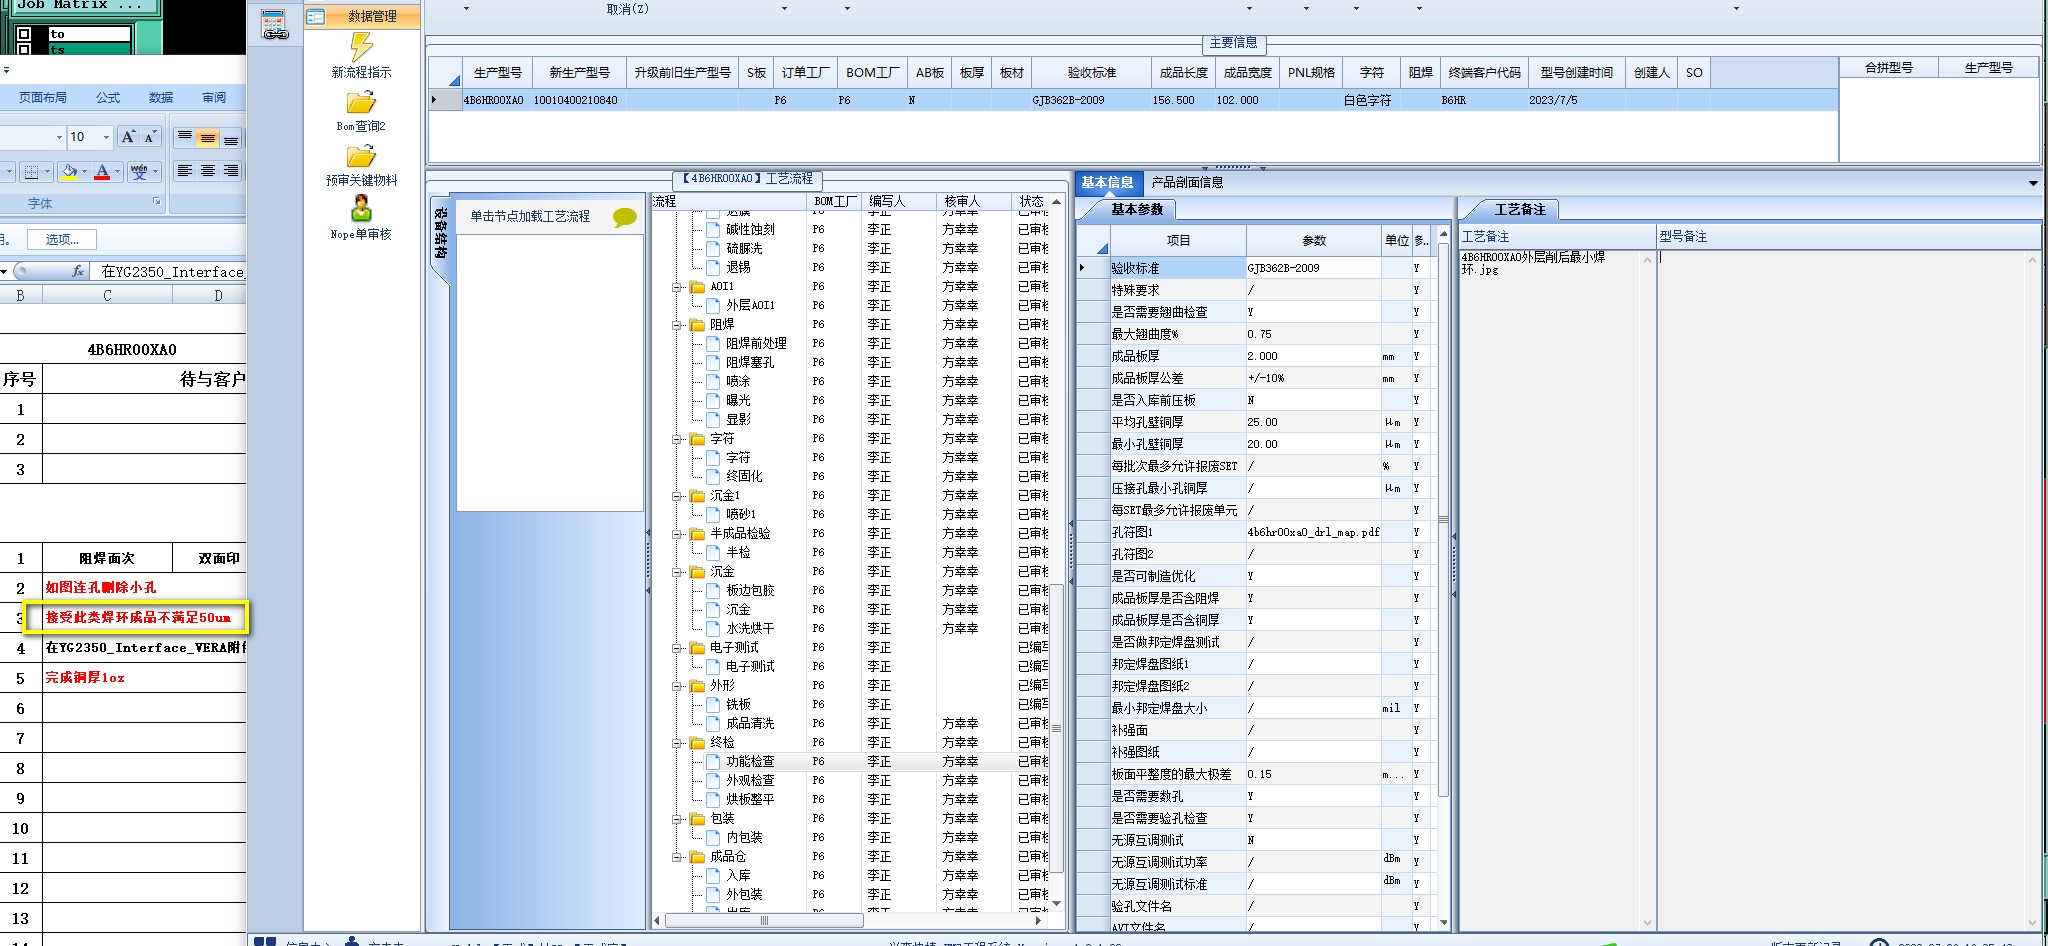
Task: Select the 碱性蚀刻 document node icon
Action: 713,229
